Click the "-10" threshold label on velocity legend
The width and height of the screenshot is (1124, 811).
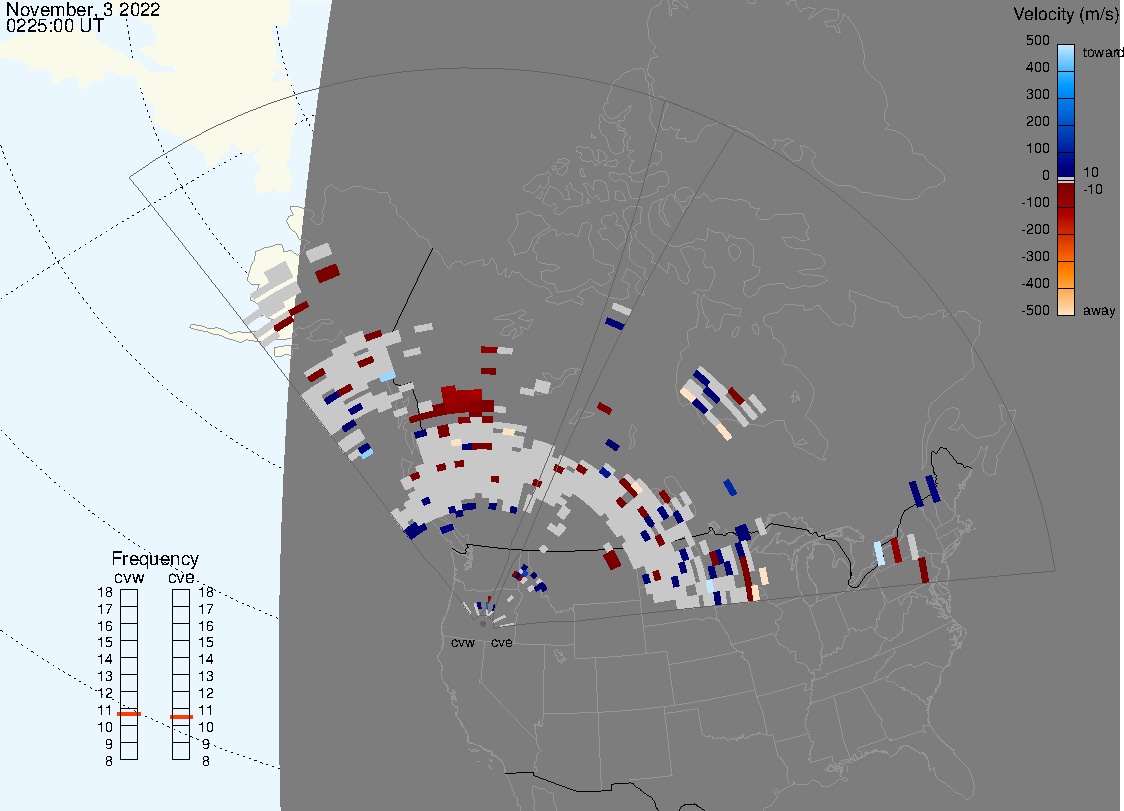pos(1093,189)
